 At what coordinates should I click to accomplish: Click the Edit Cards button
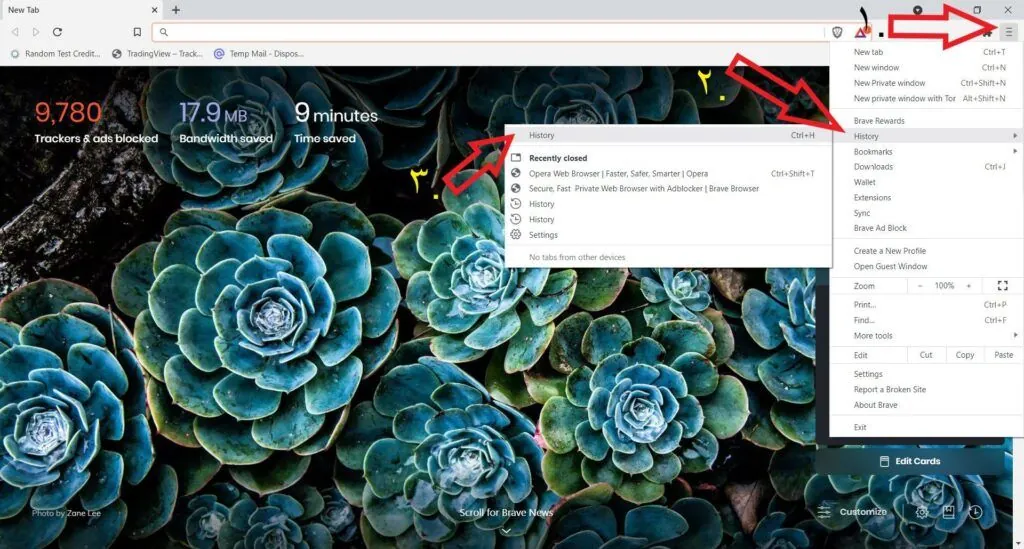[910, 461]
